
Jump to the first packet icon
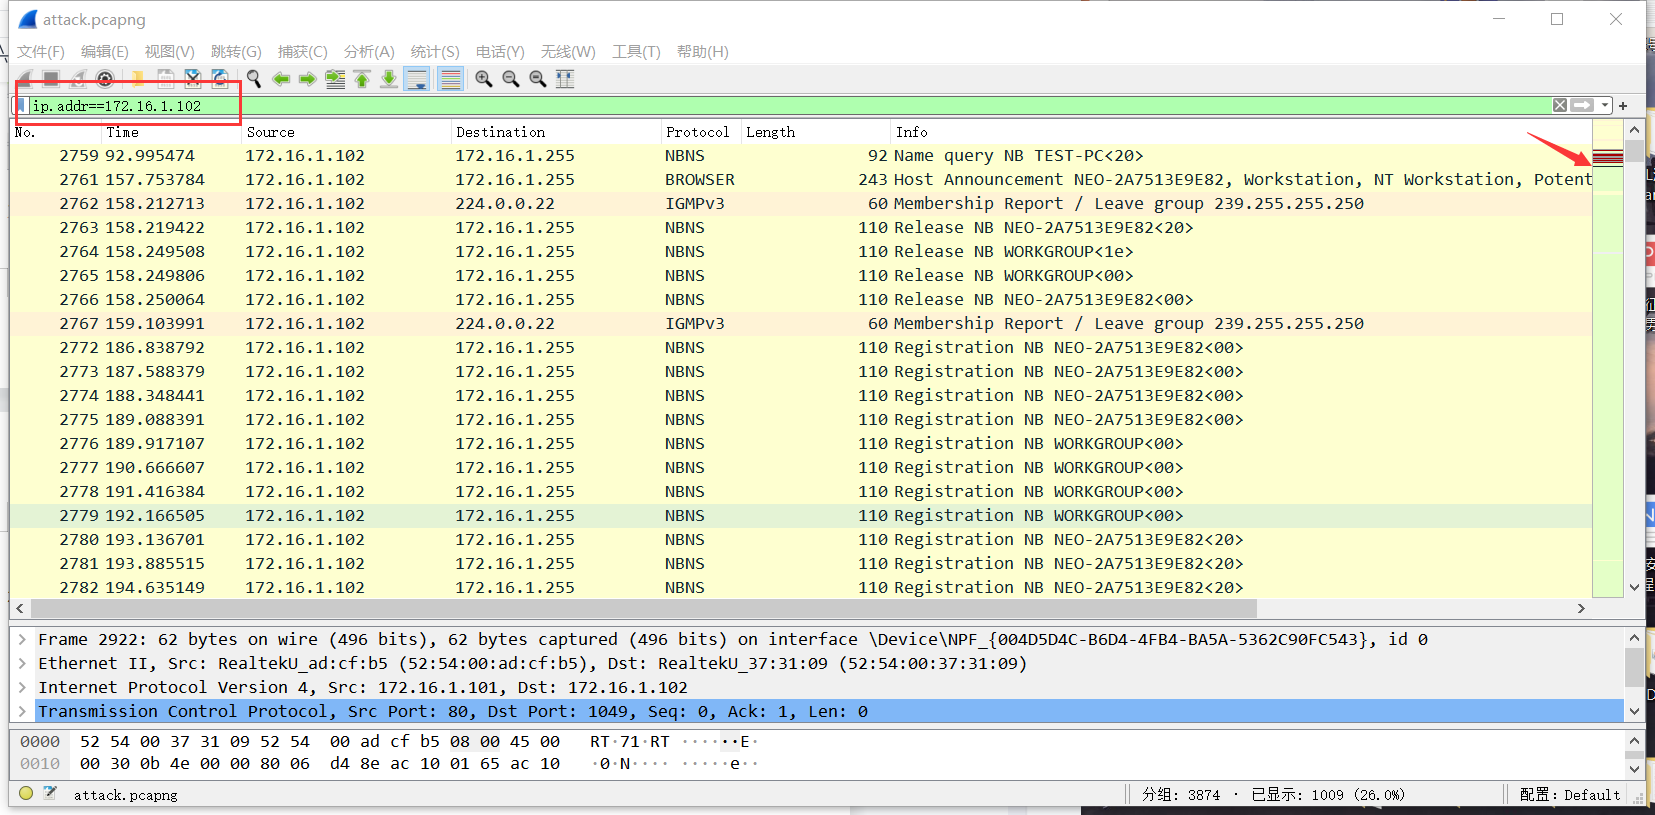362,79
